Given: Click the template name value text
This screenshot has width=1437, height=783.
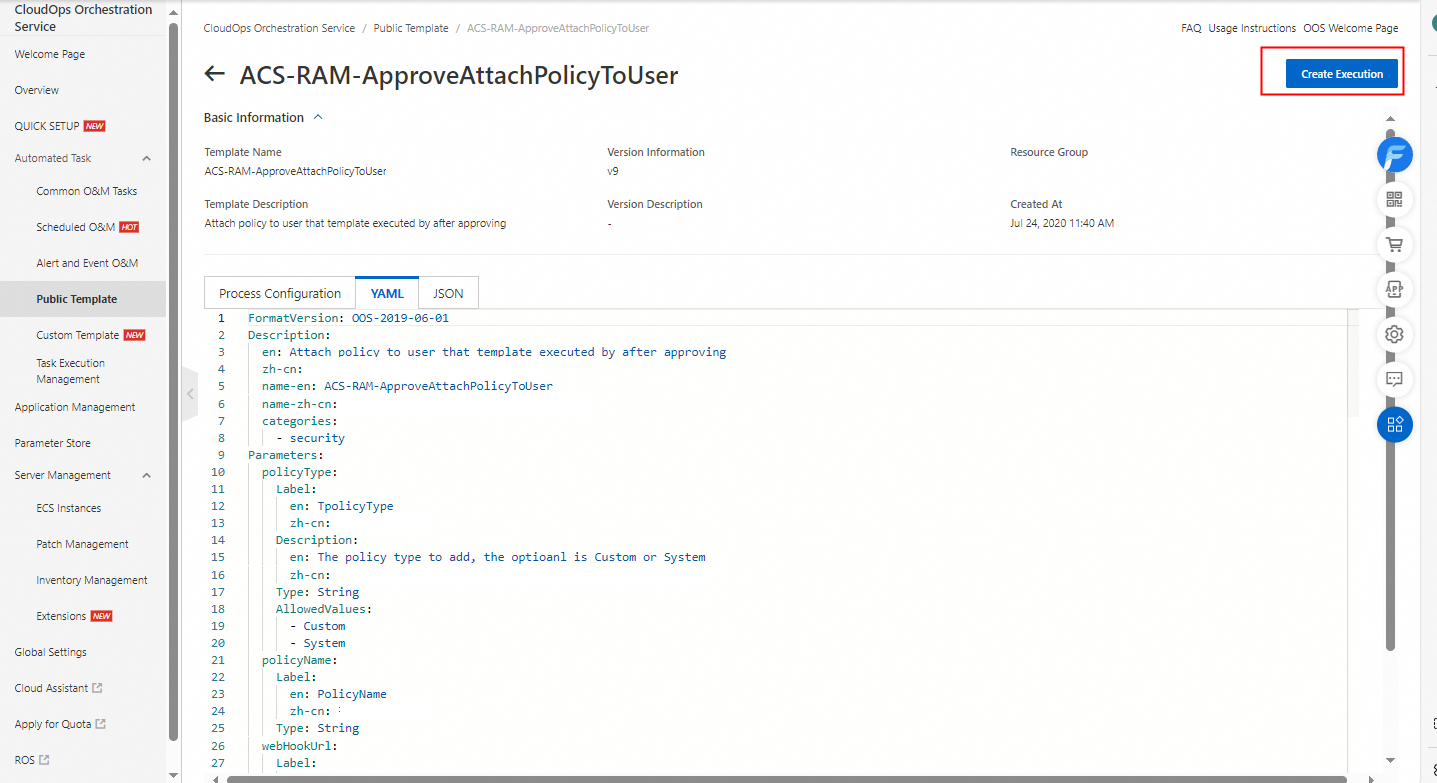Looking at the screenshot, I should point(295,171).
